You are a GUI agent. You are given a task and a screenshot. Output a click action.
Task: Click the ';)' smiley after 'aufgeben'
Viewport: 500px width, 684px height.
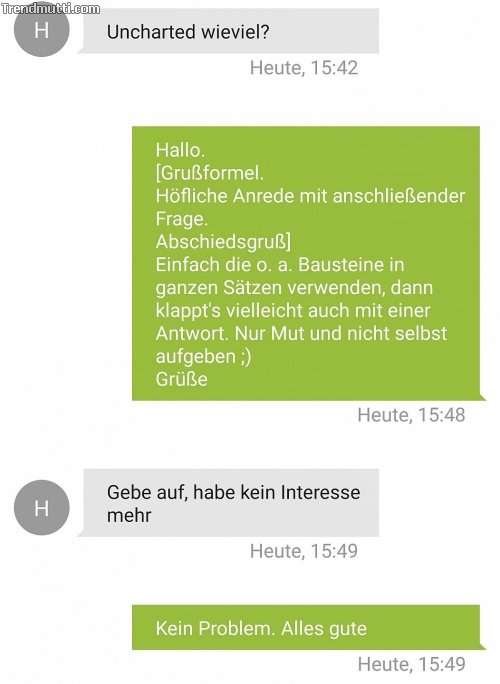point(246,356)
